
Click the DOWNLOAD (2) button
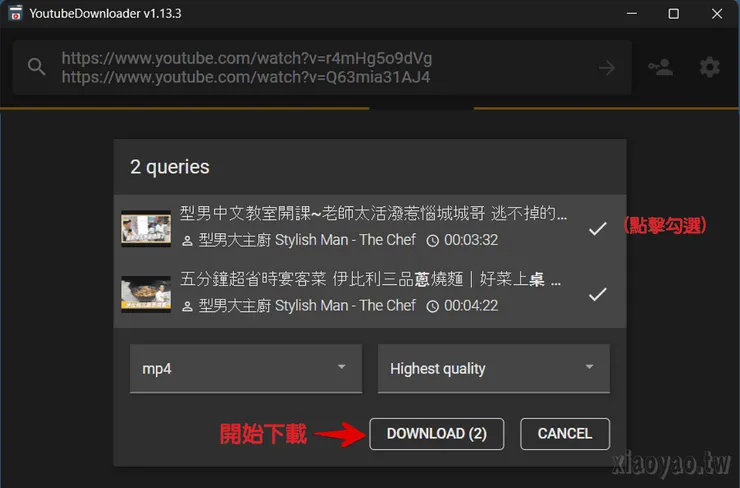(x=437, y=434)
